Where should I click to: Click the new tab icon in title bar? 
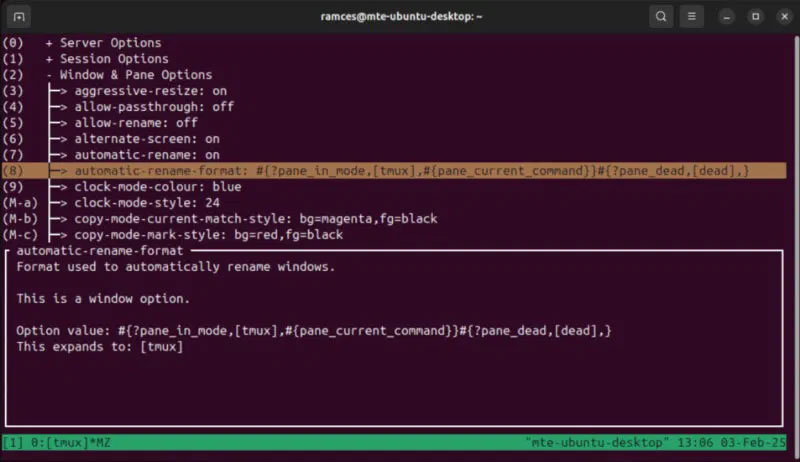[x=19, y=17]
